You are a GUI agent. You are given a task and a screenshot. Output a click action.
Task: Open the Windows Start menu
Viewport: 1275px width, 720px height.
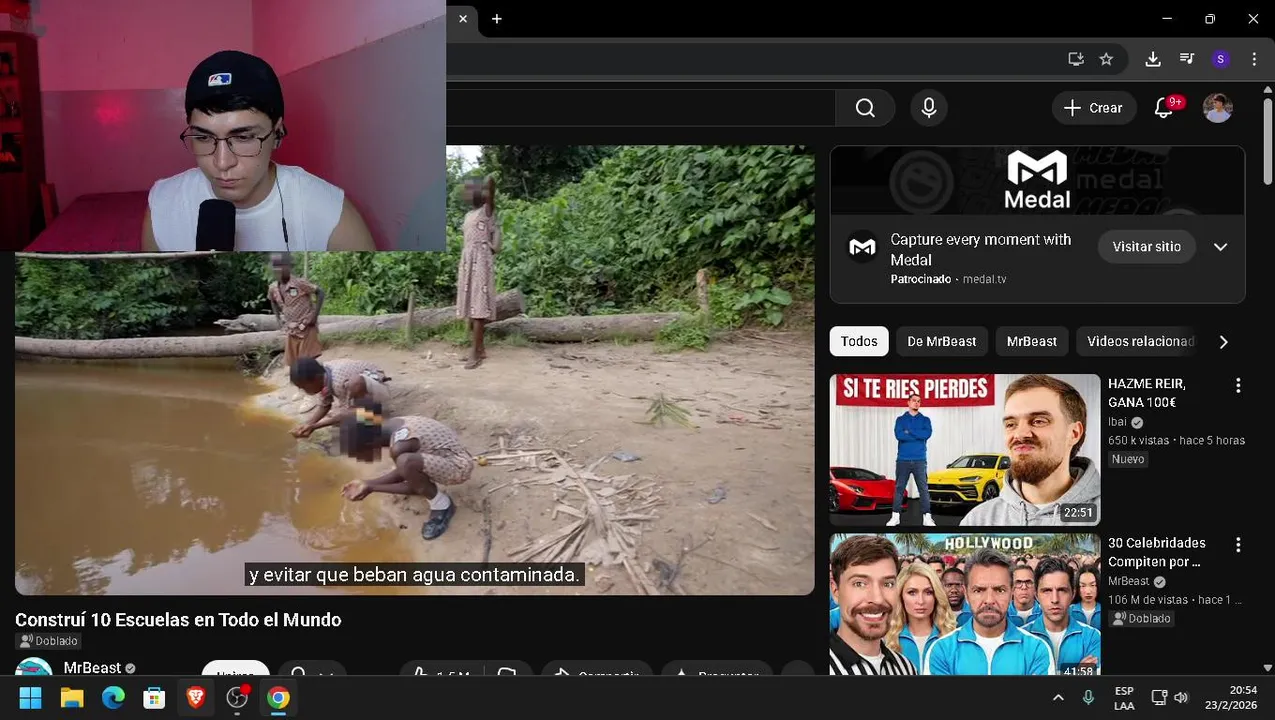click(30, 698)
